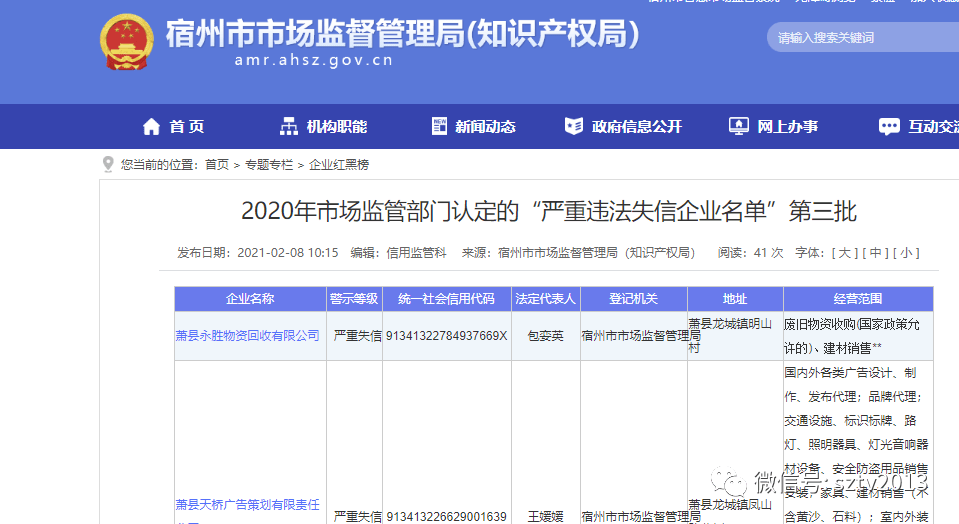Click the home icon beside 首页
Image resolution: width=959 pixels, height=524 pixels.
pyautogui.click(x=151, y=127)
